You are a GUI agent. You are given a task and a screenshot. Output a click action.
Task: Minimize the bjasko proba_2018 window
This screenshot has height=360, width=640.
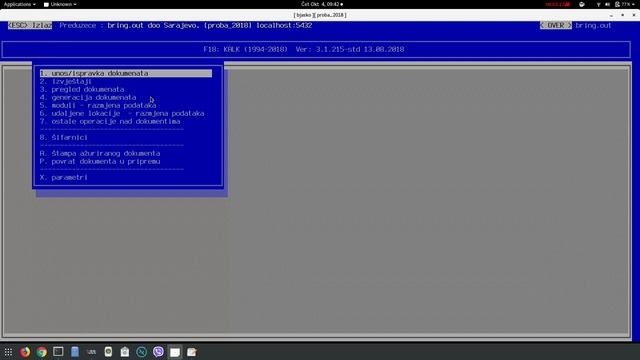611,15
